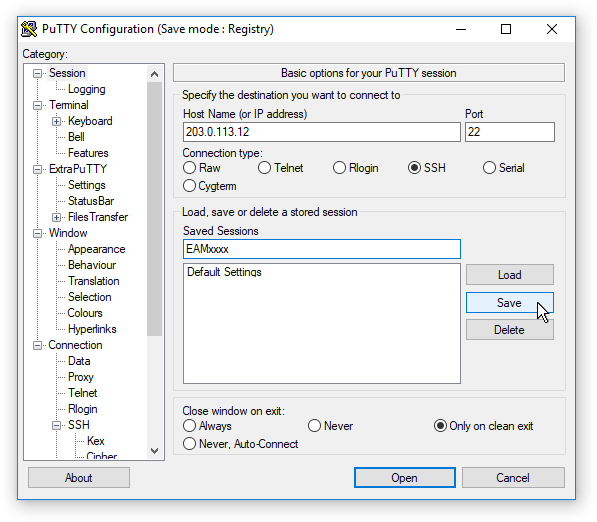Collapse the Session tree node
Screen dimensions: 597x522
click(37, 73)
